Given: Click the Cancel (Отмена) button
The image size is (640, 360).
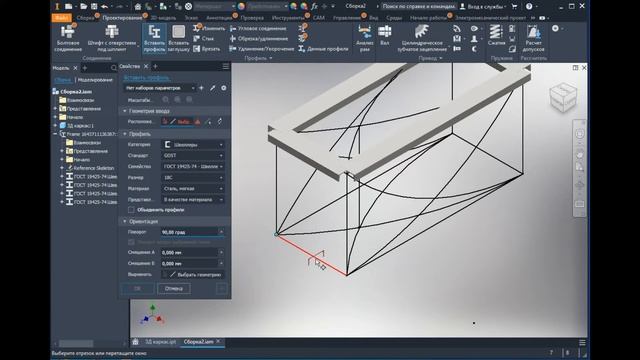Looking at the screenshot, I should point(173,289).
